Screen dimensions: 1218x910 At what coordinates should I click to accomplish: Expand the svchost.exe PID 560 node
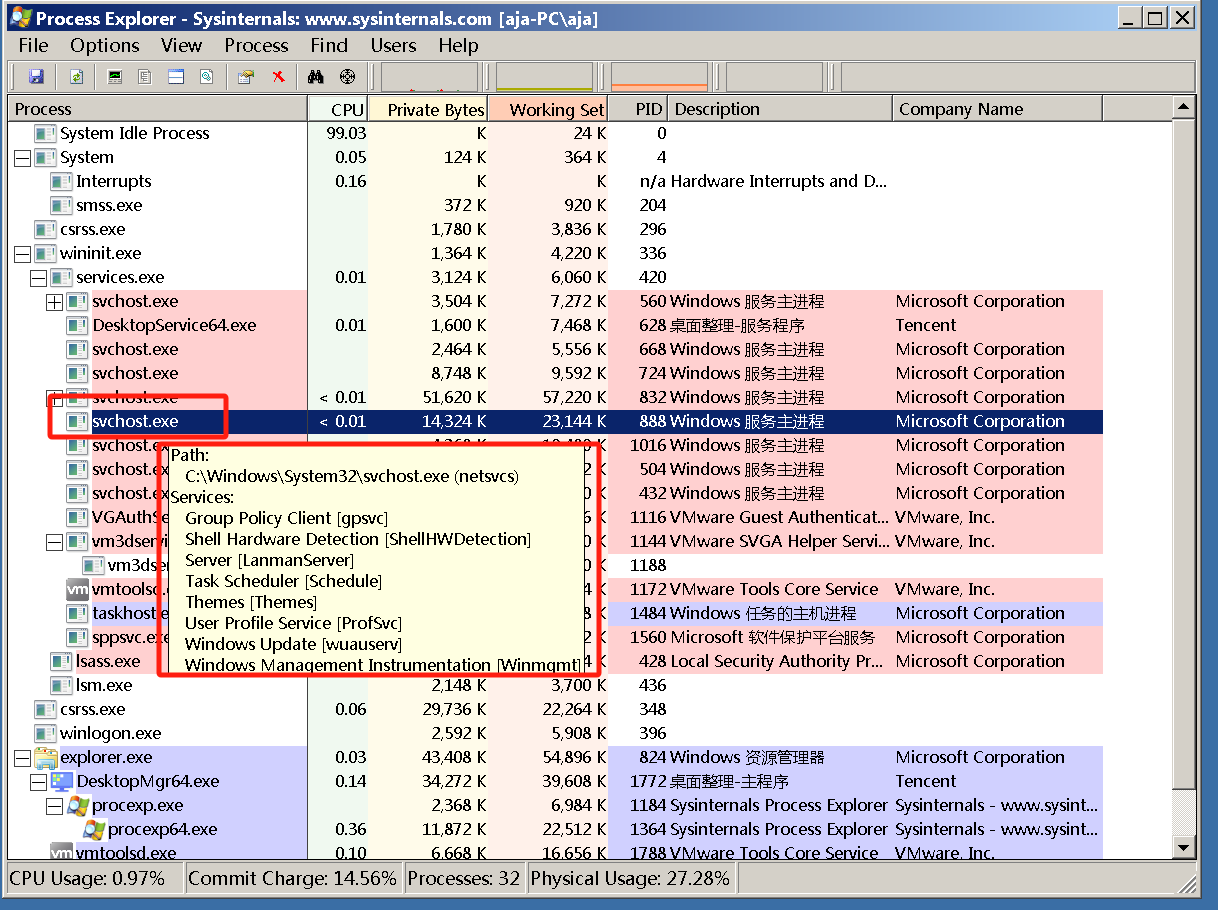pyautogui.click(x=54, y=302)
